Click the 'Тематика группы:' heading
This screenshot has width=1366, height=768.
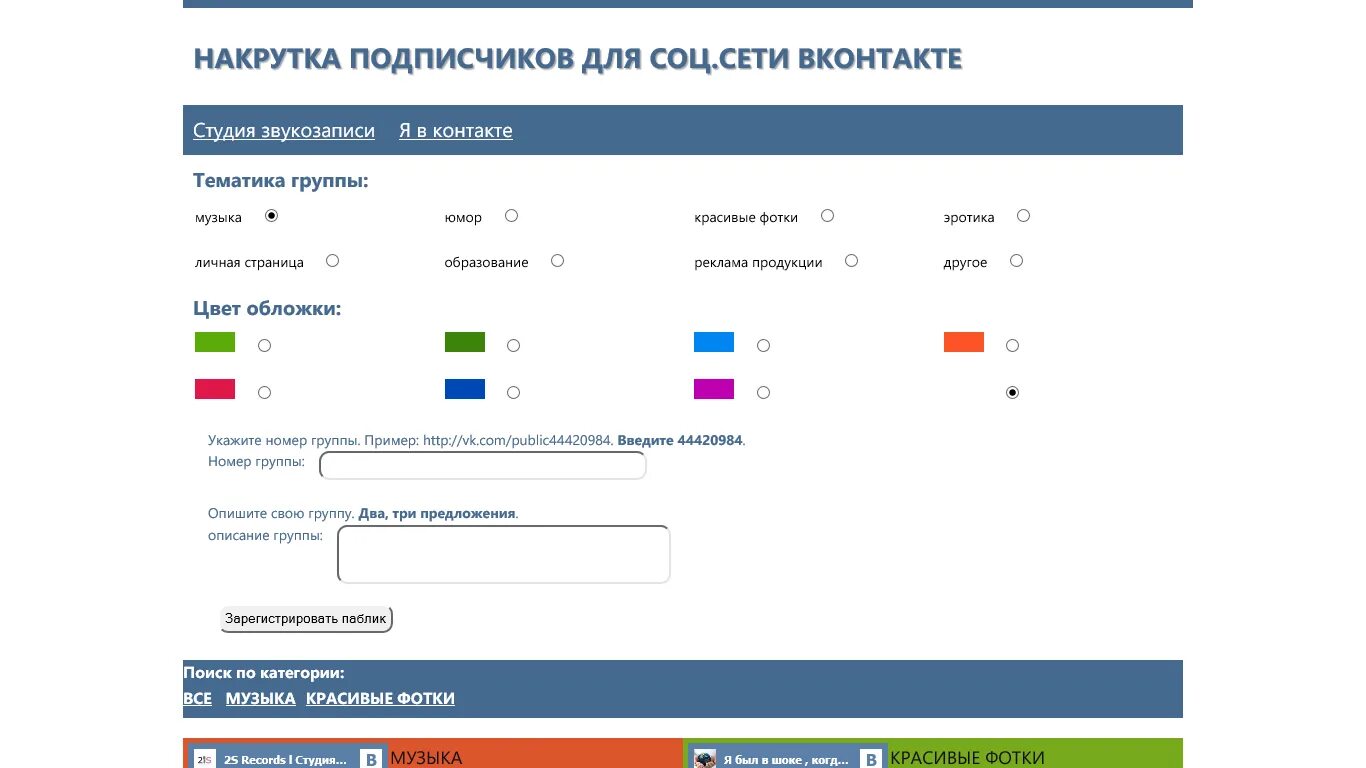pyautogui.click(x=281, y=182)
